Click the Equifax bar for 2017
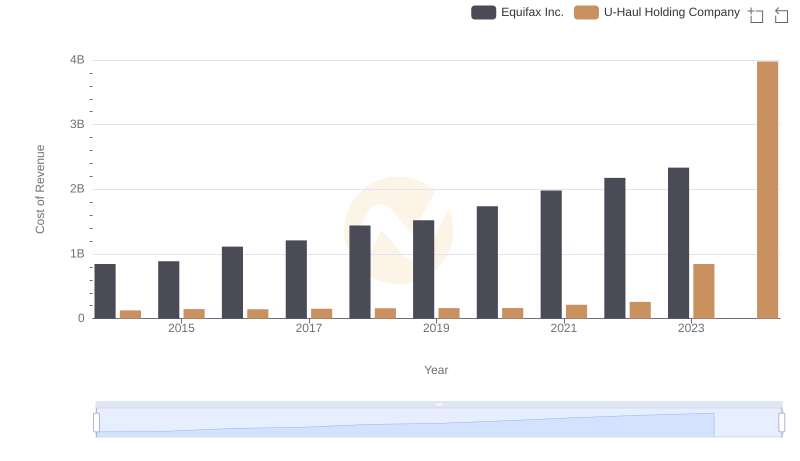Image resolution: width=800 pixels, height=461 pixels. (296, 279)
